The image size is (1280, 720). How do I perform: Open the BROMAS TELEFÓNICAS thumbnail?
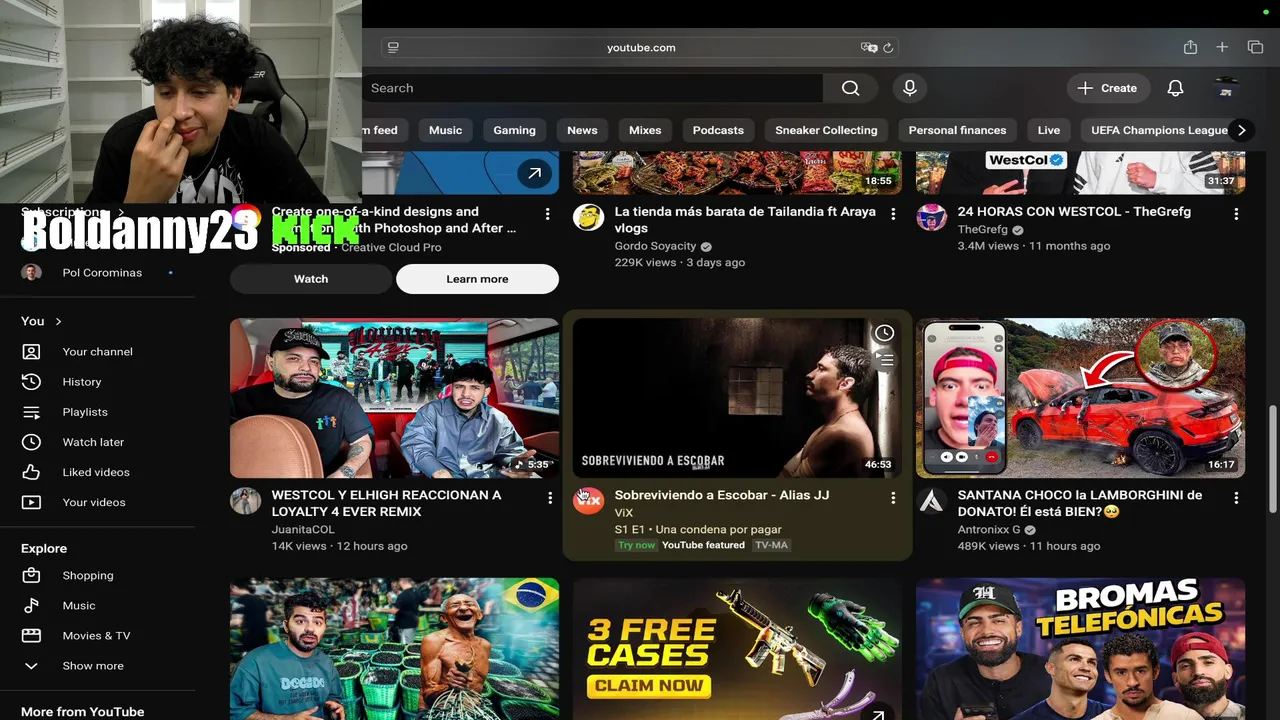(x=1080, y=649)
